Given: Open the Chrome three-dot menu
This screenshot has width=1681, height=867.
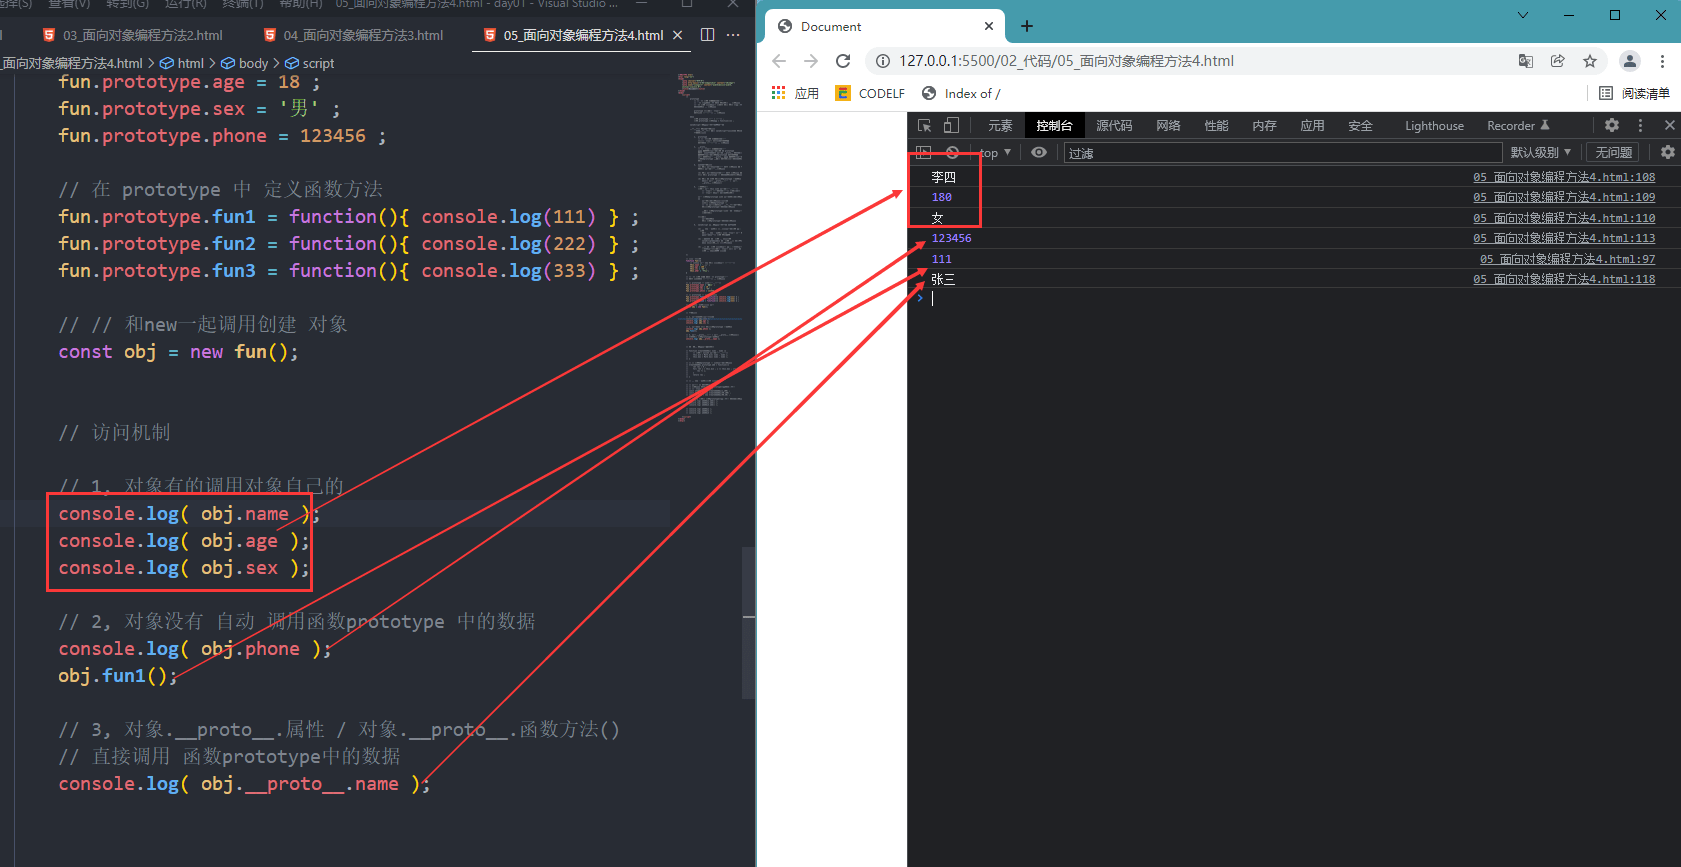Looking at the screenshot, I should coord(1662,61).
